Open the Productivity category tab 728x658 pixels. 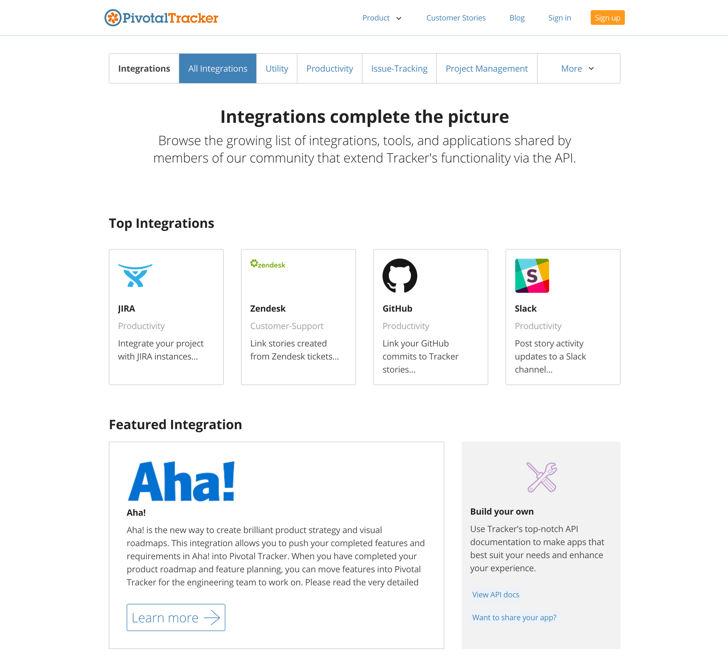point(329,69)
